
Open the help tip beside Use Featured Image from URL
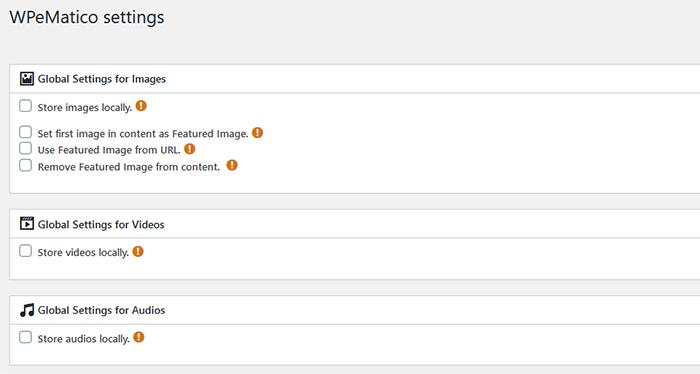pos(190,149)
